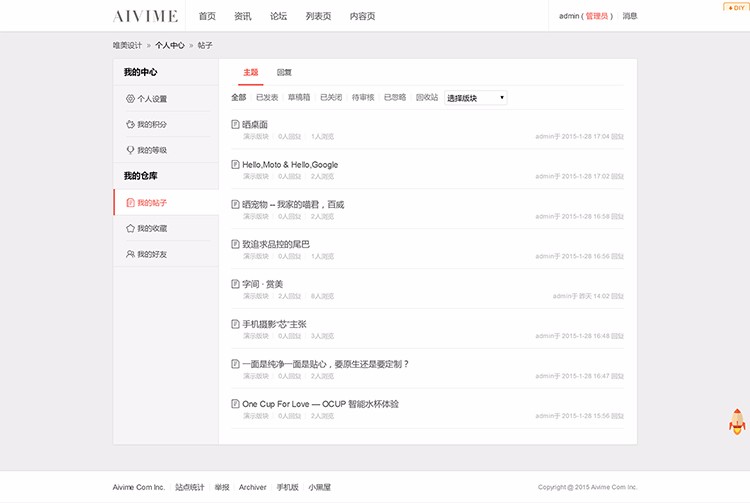Open 消息 in the header
Screen dimensions: 750x503
630,16
